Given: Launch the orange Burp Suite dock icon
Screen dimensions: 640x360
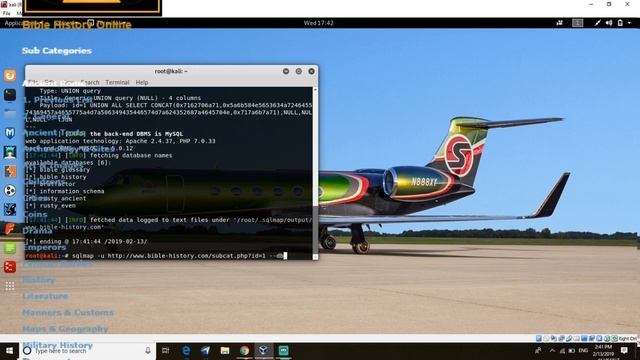Looking at the screenshot, I should (x=10, y=171).
